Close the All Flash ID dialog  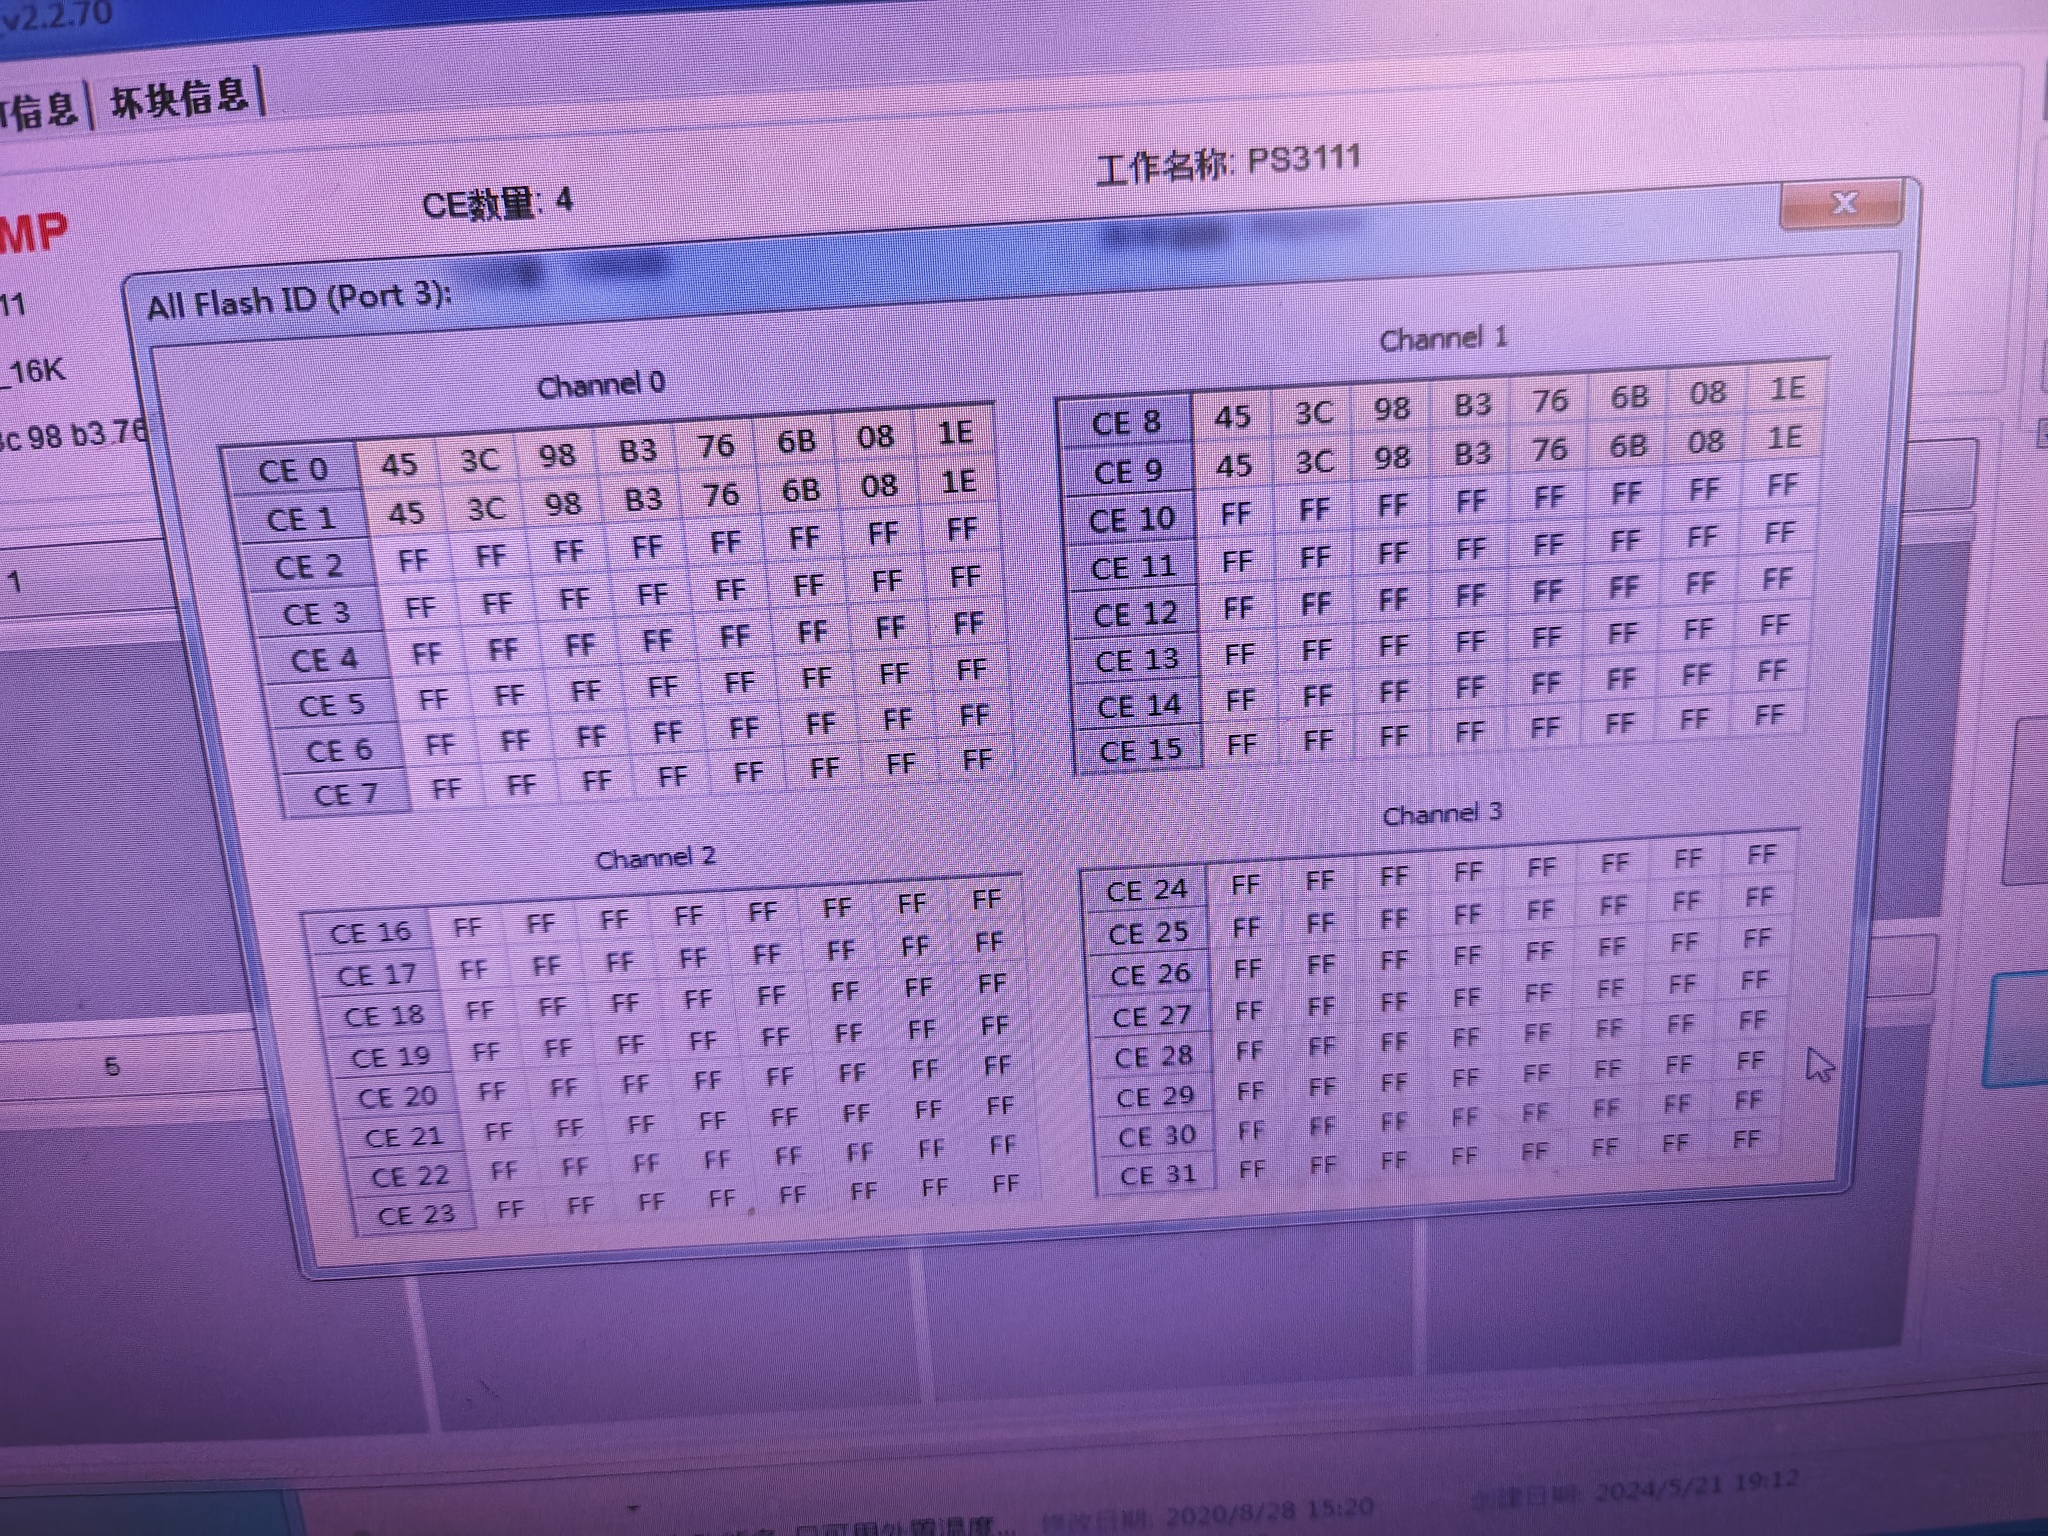(1842, 203)
